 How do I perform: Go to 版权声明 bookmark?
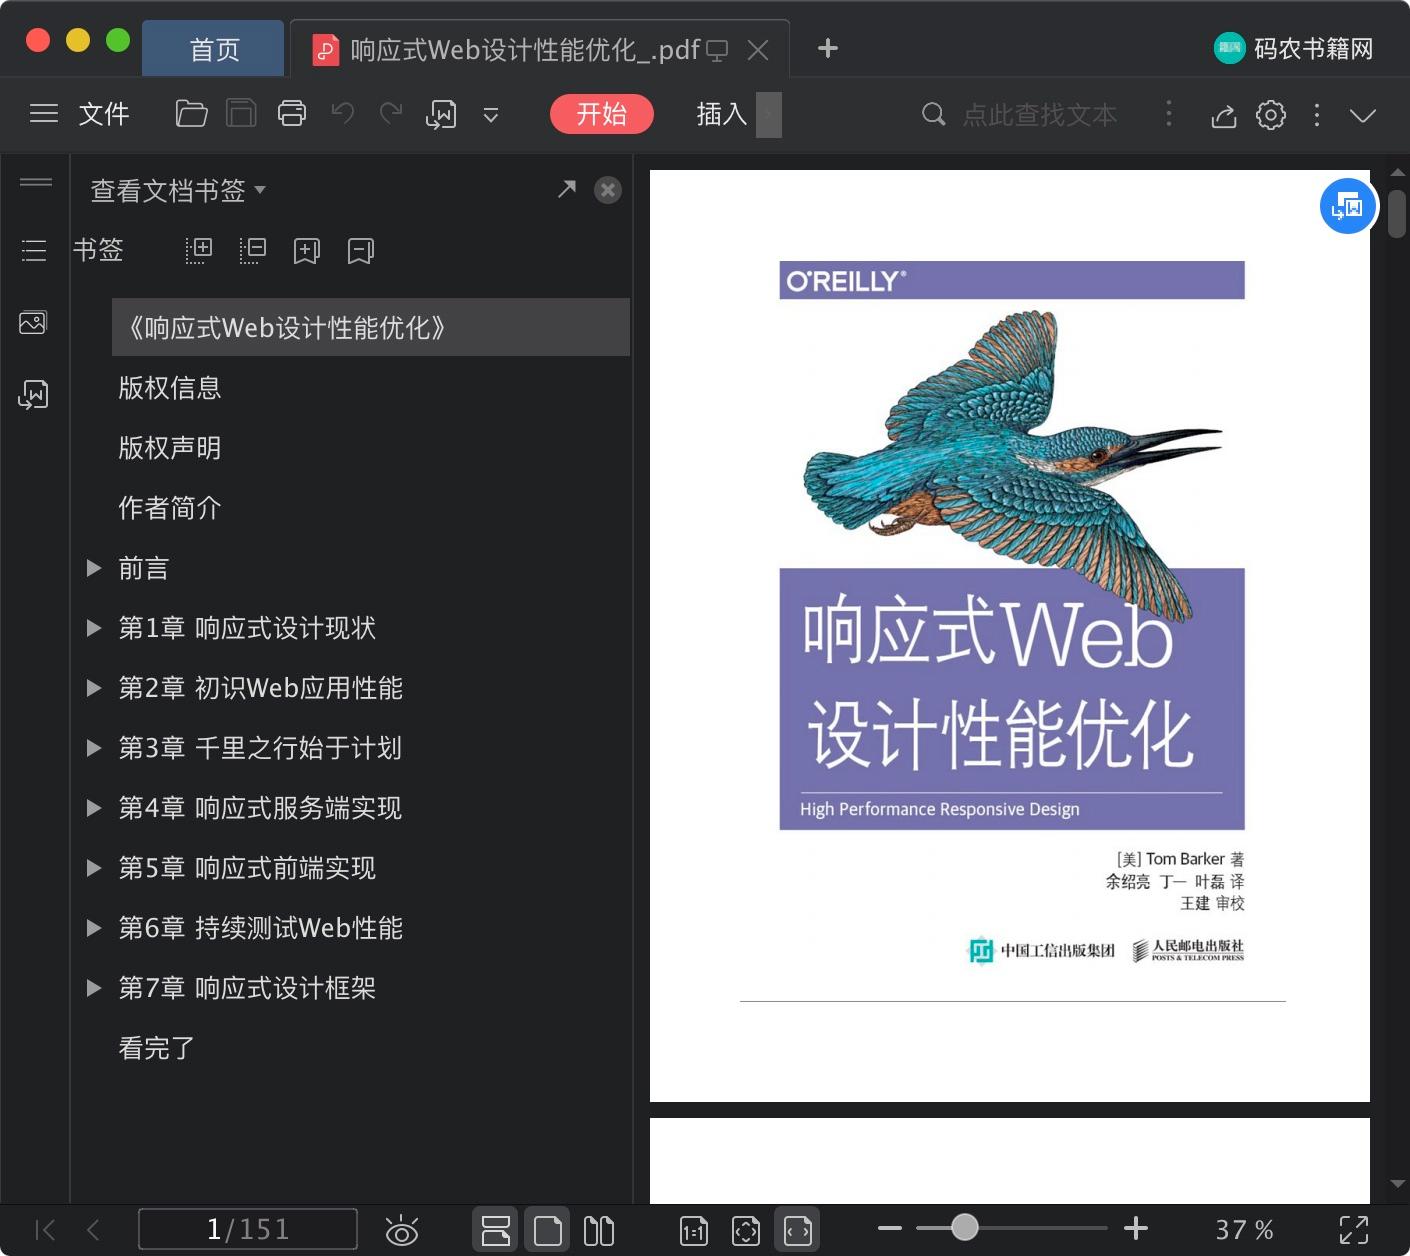[x=170, y=448]
